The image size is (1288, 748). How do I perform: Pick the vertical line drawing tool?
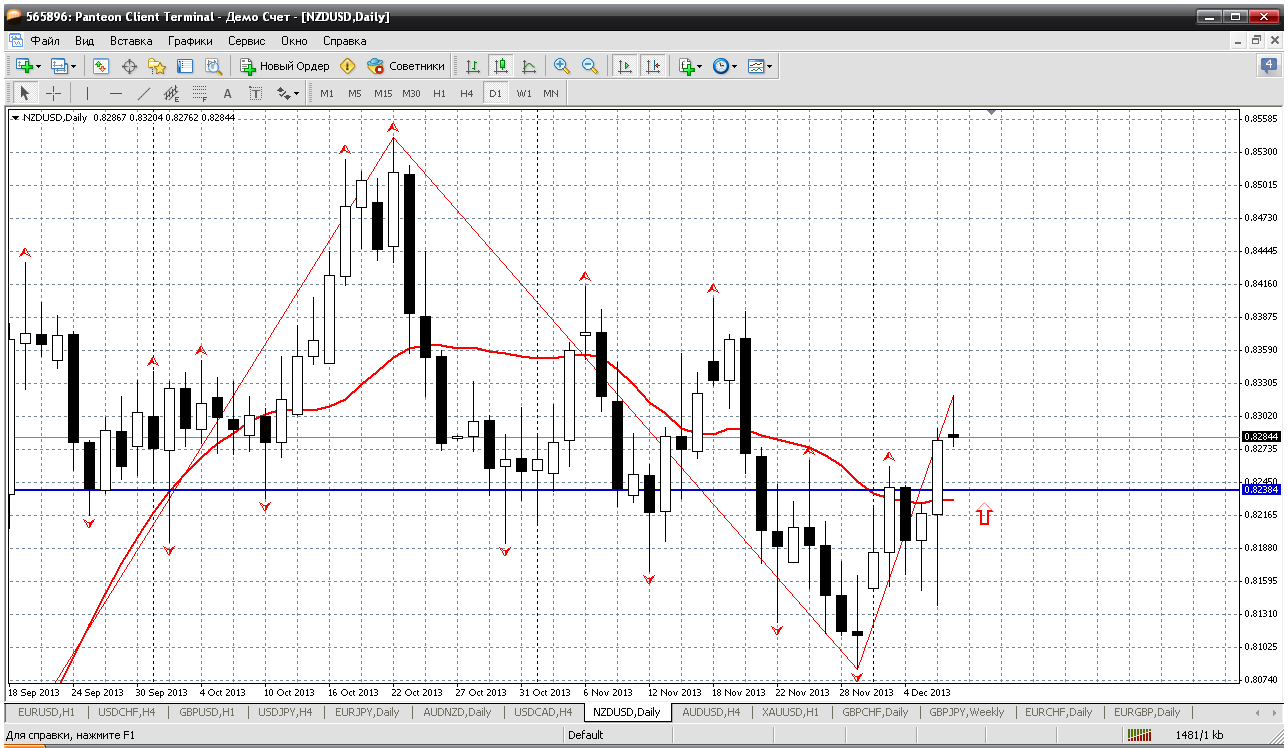coord(88,93)
